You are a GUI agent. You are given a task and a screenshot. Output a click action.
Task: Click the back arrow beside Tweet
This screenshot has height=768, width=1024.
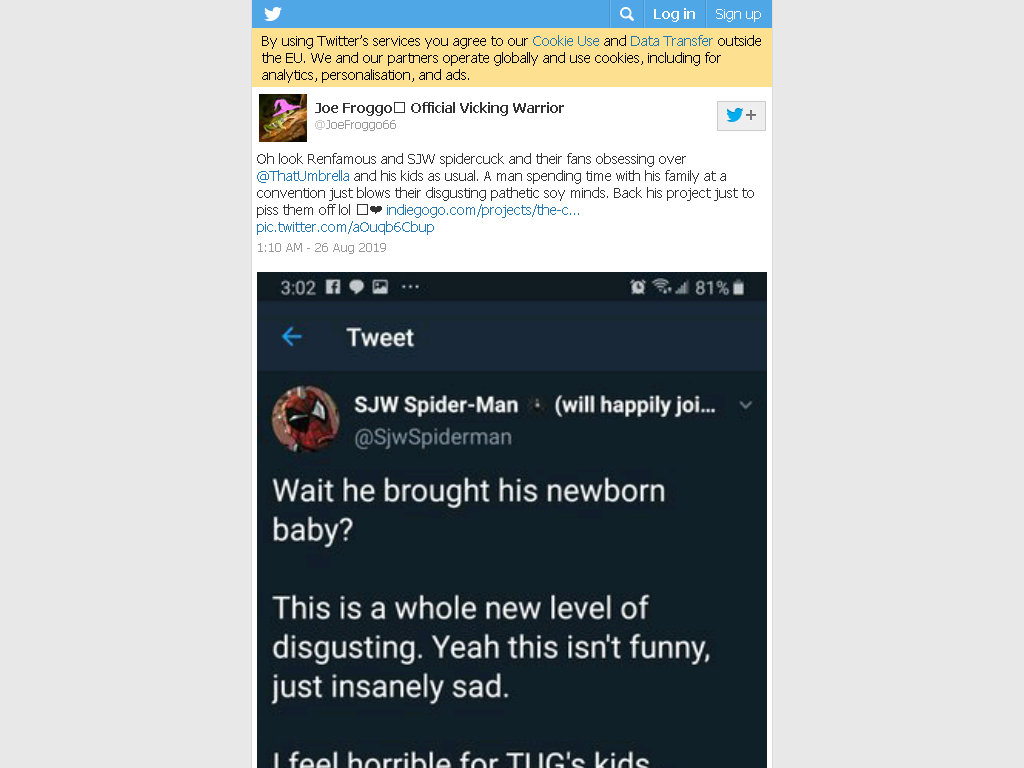(292, 337)
